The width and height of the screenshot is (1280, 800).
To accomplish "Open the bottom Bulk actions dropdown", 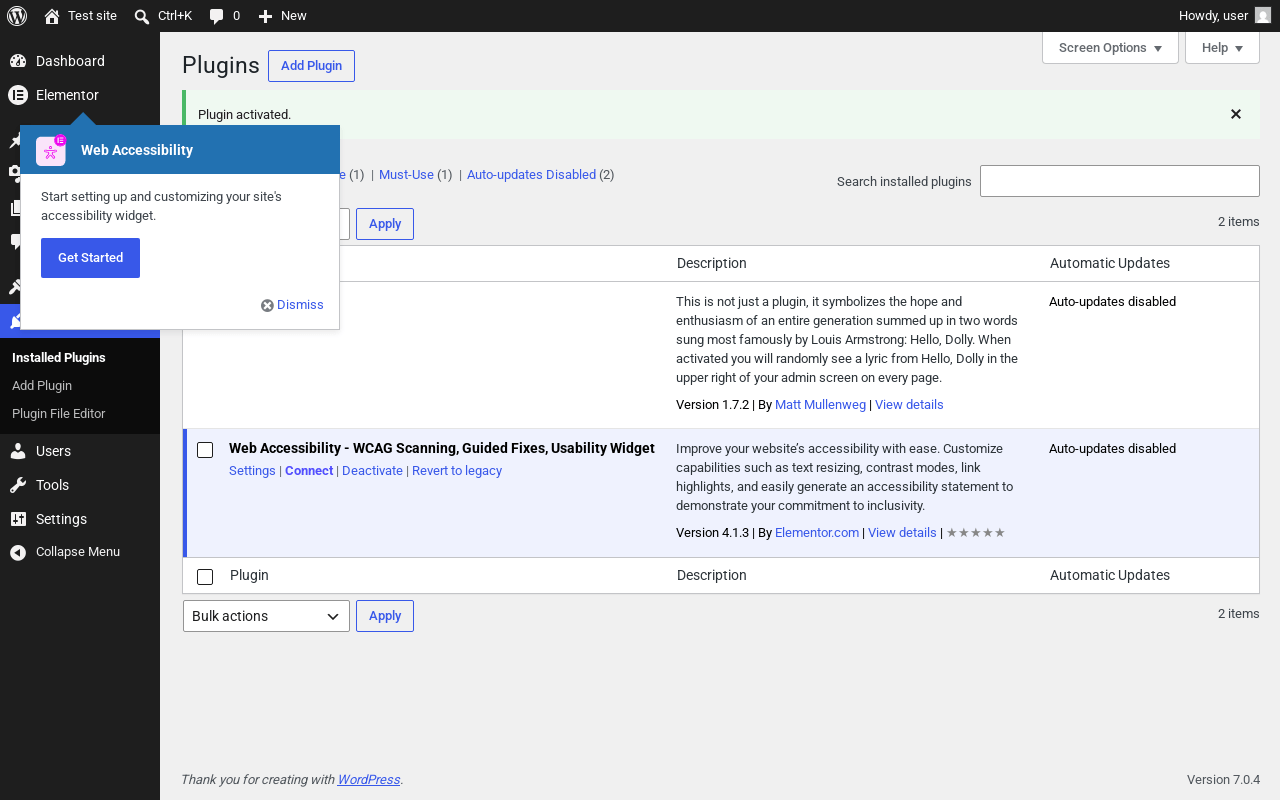I will [266, 616].
